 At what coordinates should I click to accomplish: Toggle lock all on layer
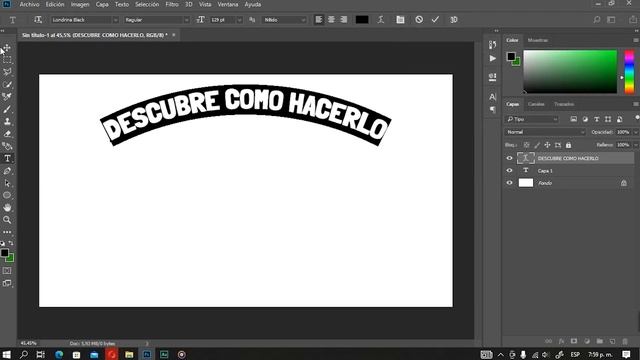[x=568, y=145]
